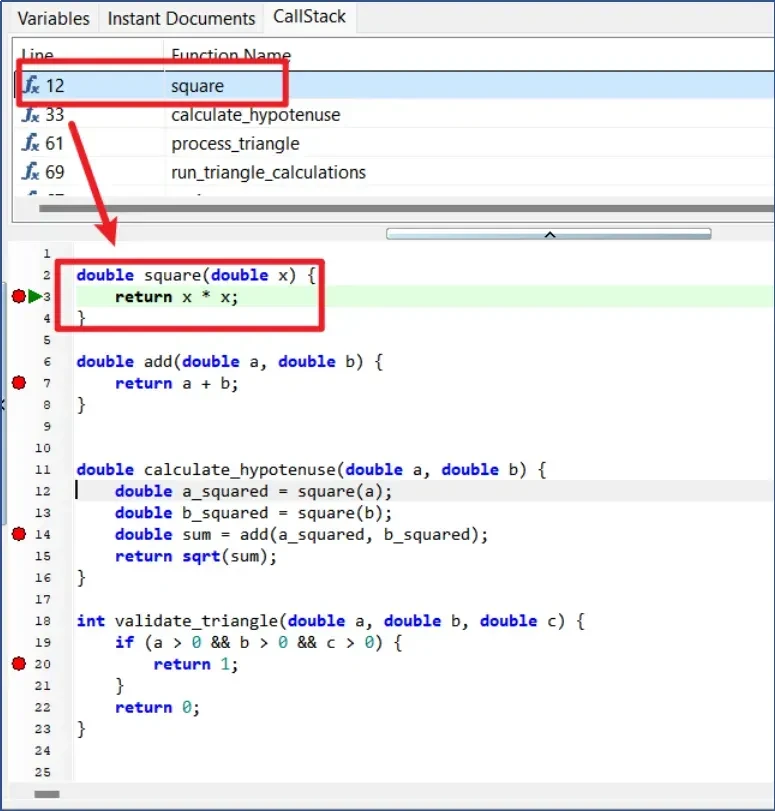775x811 pixels.
Task: Click the 'double sum = add(...)' line
Action: 302,534
